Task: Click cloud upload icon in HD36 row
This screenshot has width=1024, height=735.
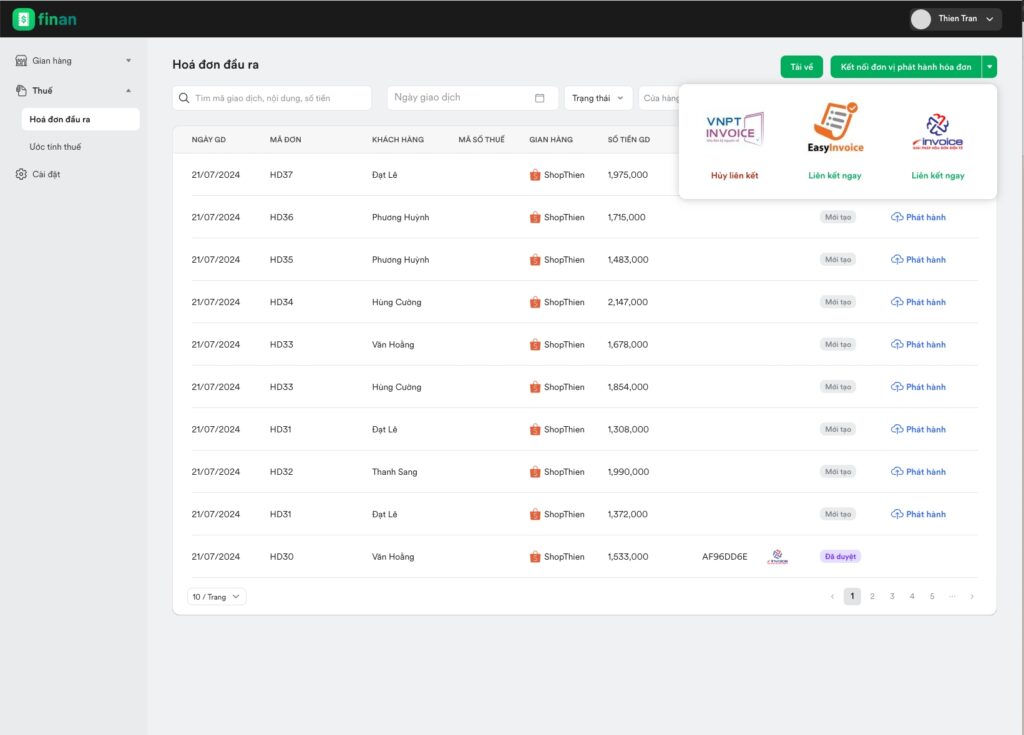Action: [x=897, y=217]
